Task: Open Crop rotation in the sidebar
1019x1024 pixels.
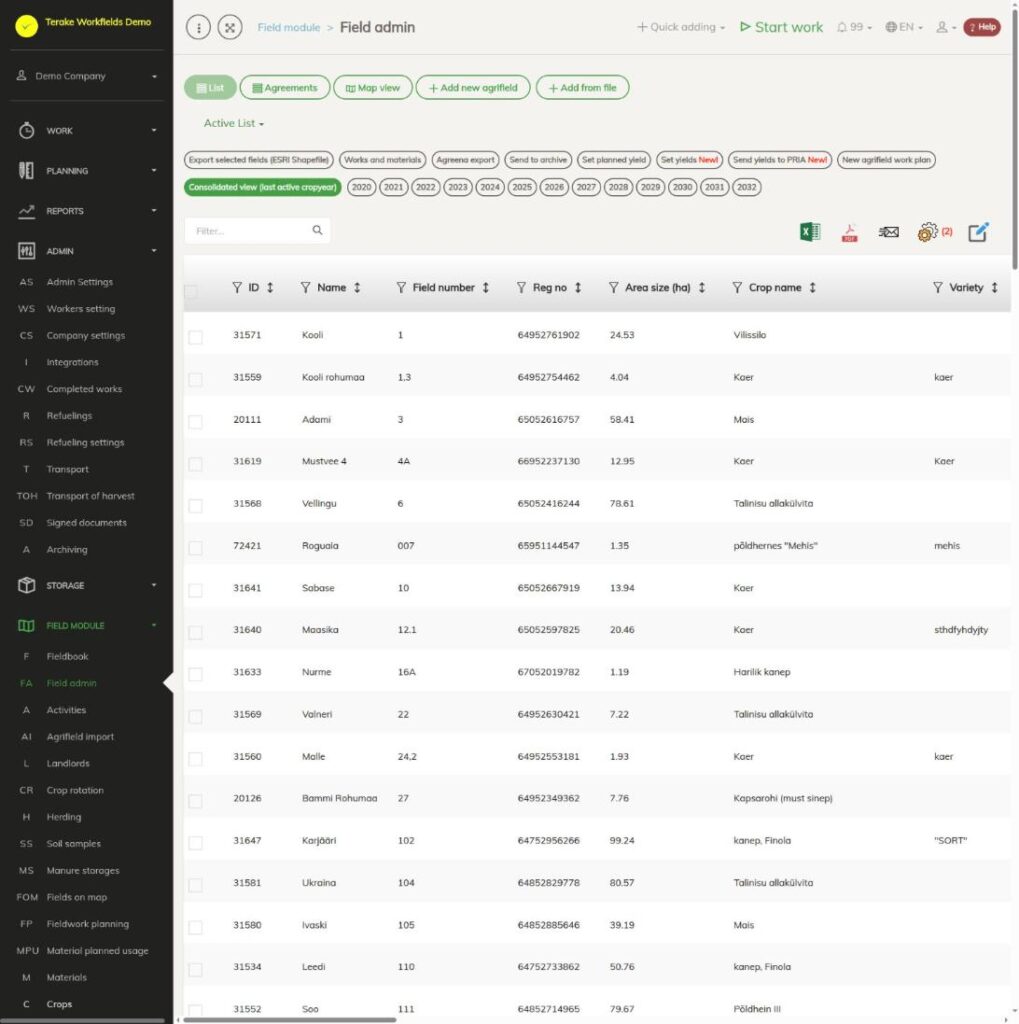Action: coord(75,790)
